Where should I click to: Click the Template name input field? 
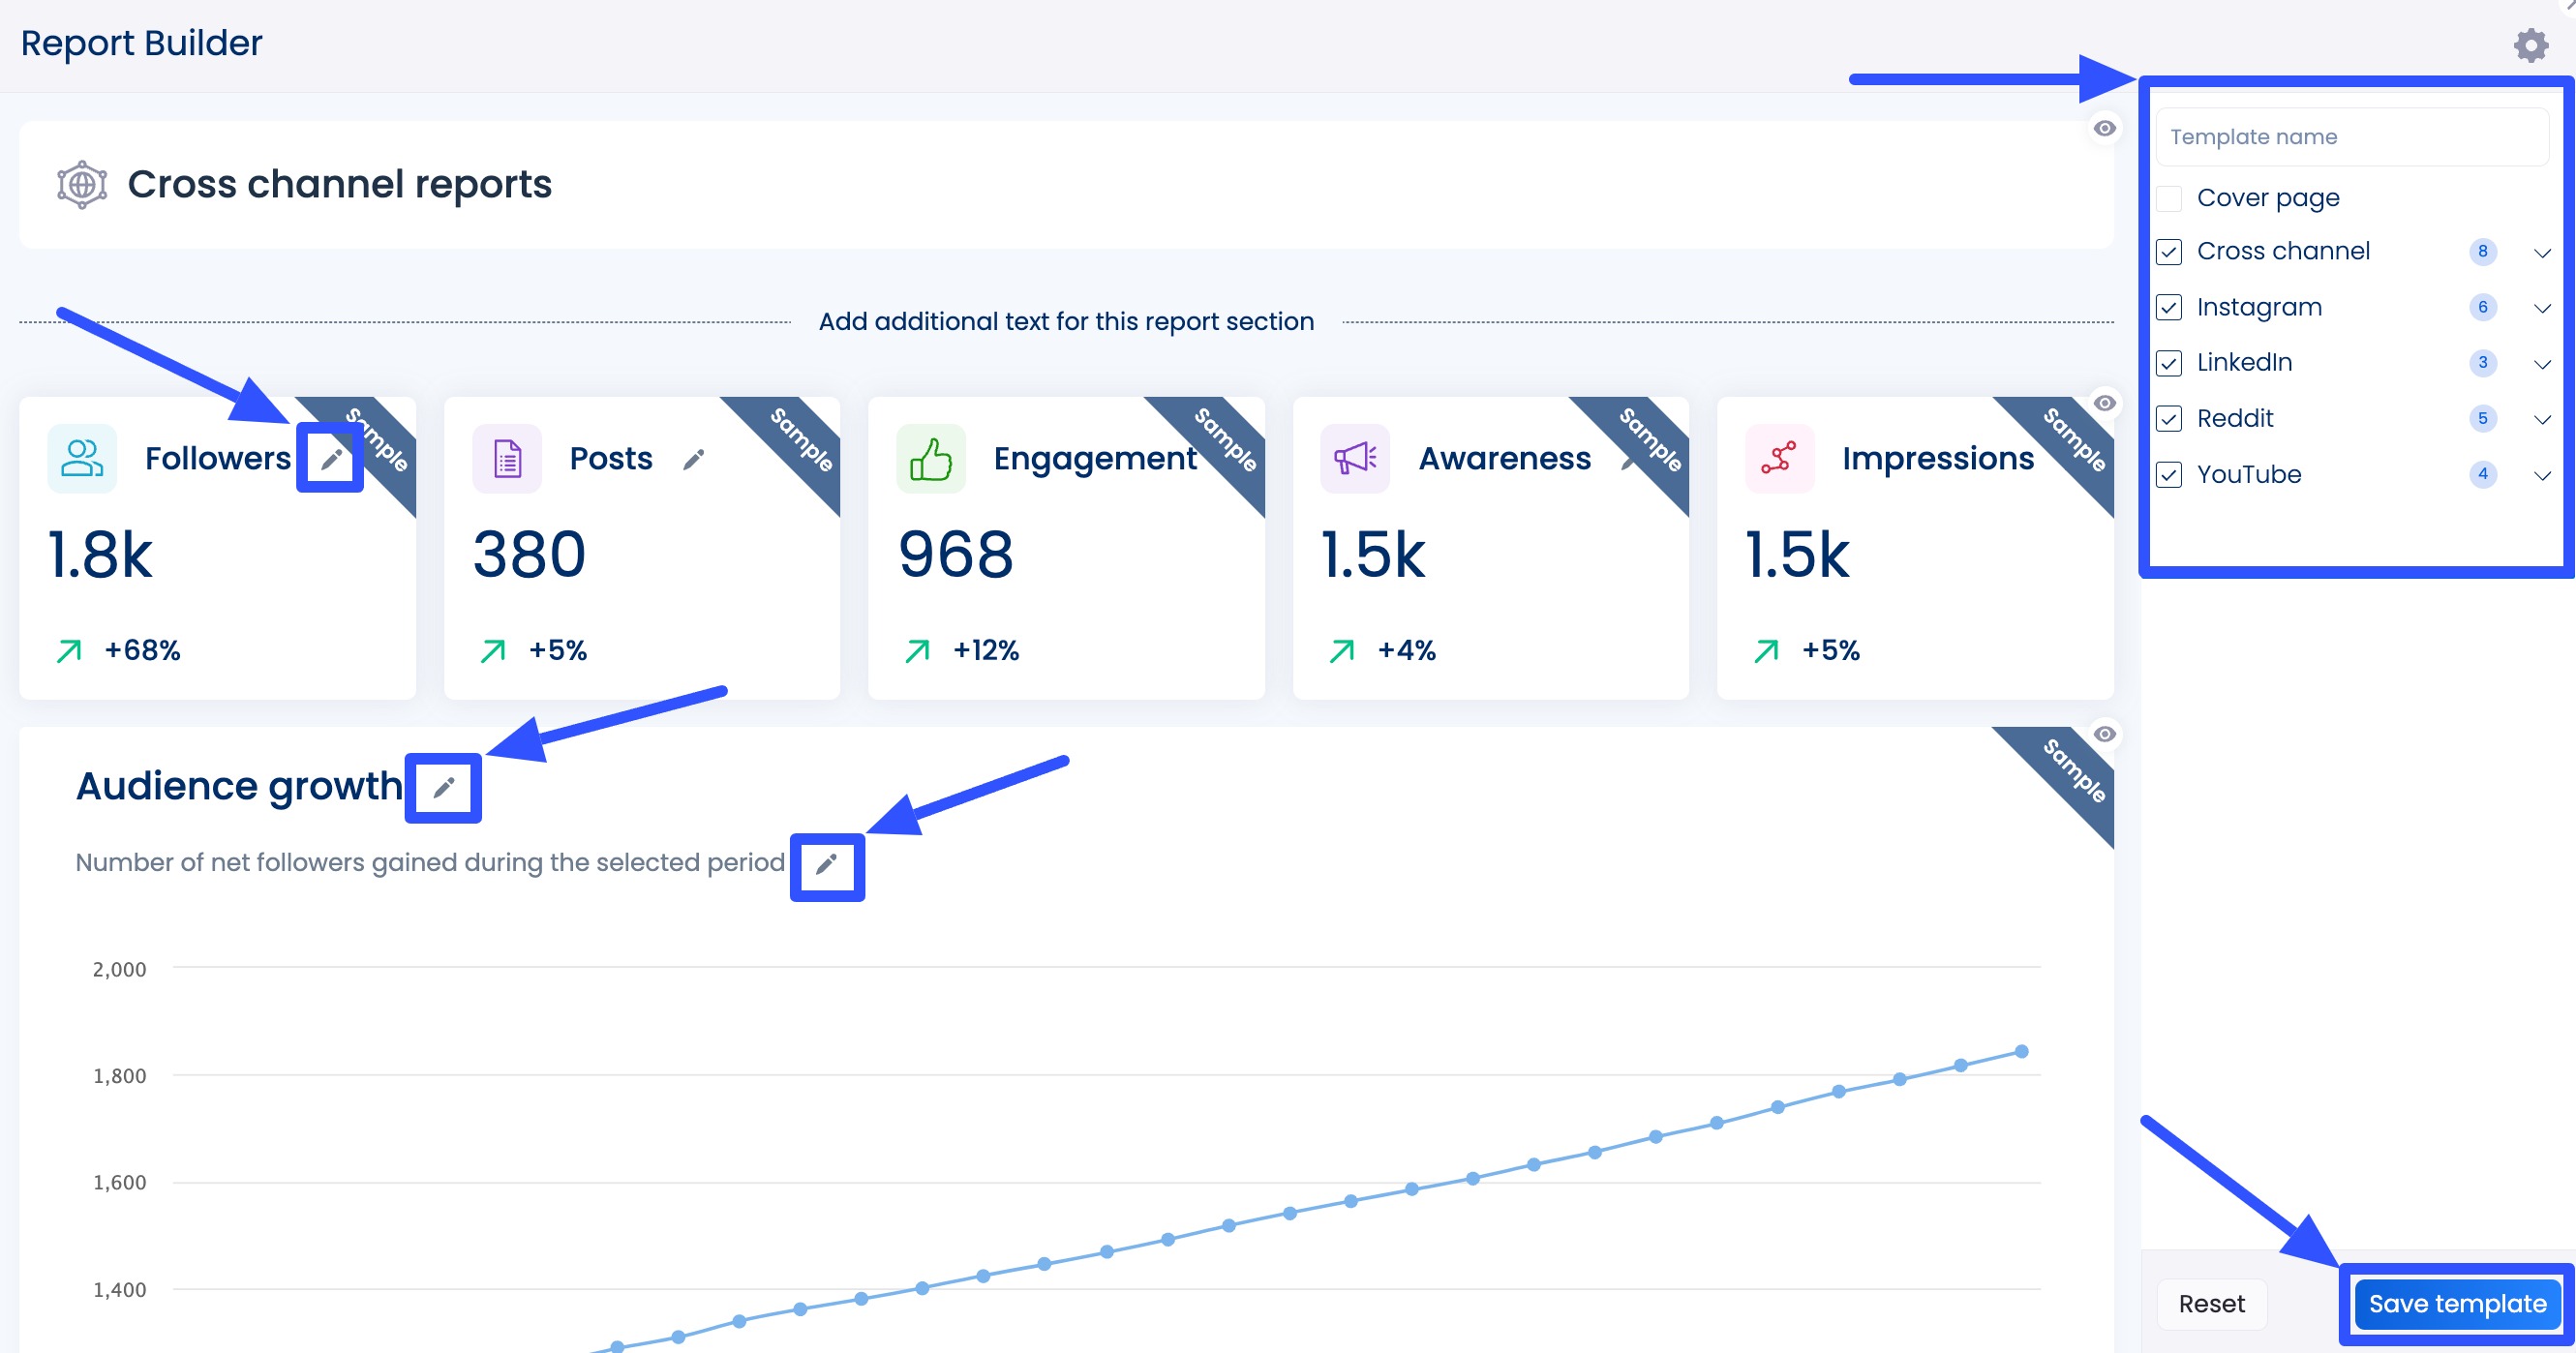pyautogui.click(x=2350, y=136)
